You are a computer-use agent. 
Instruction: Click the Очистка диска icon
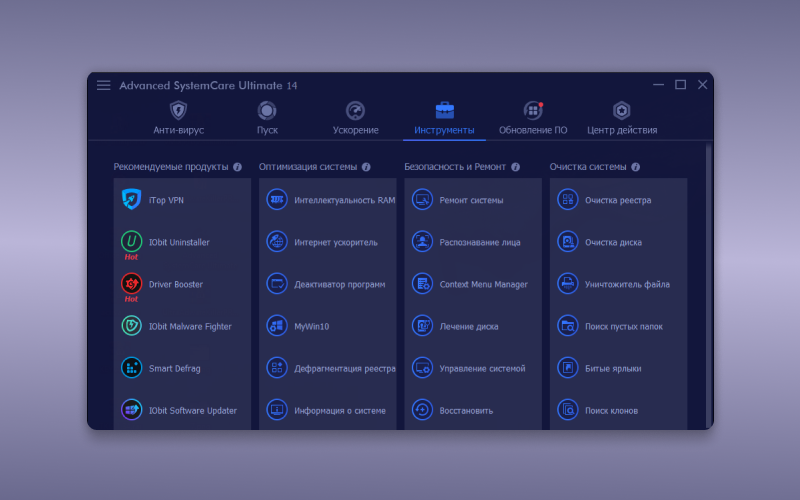click(x=568, y=241)
